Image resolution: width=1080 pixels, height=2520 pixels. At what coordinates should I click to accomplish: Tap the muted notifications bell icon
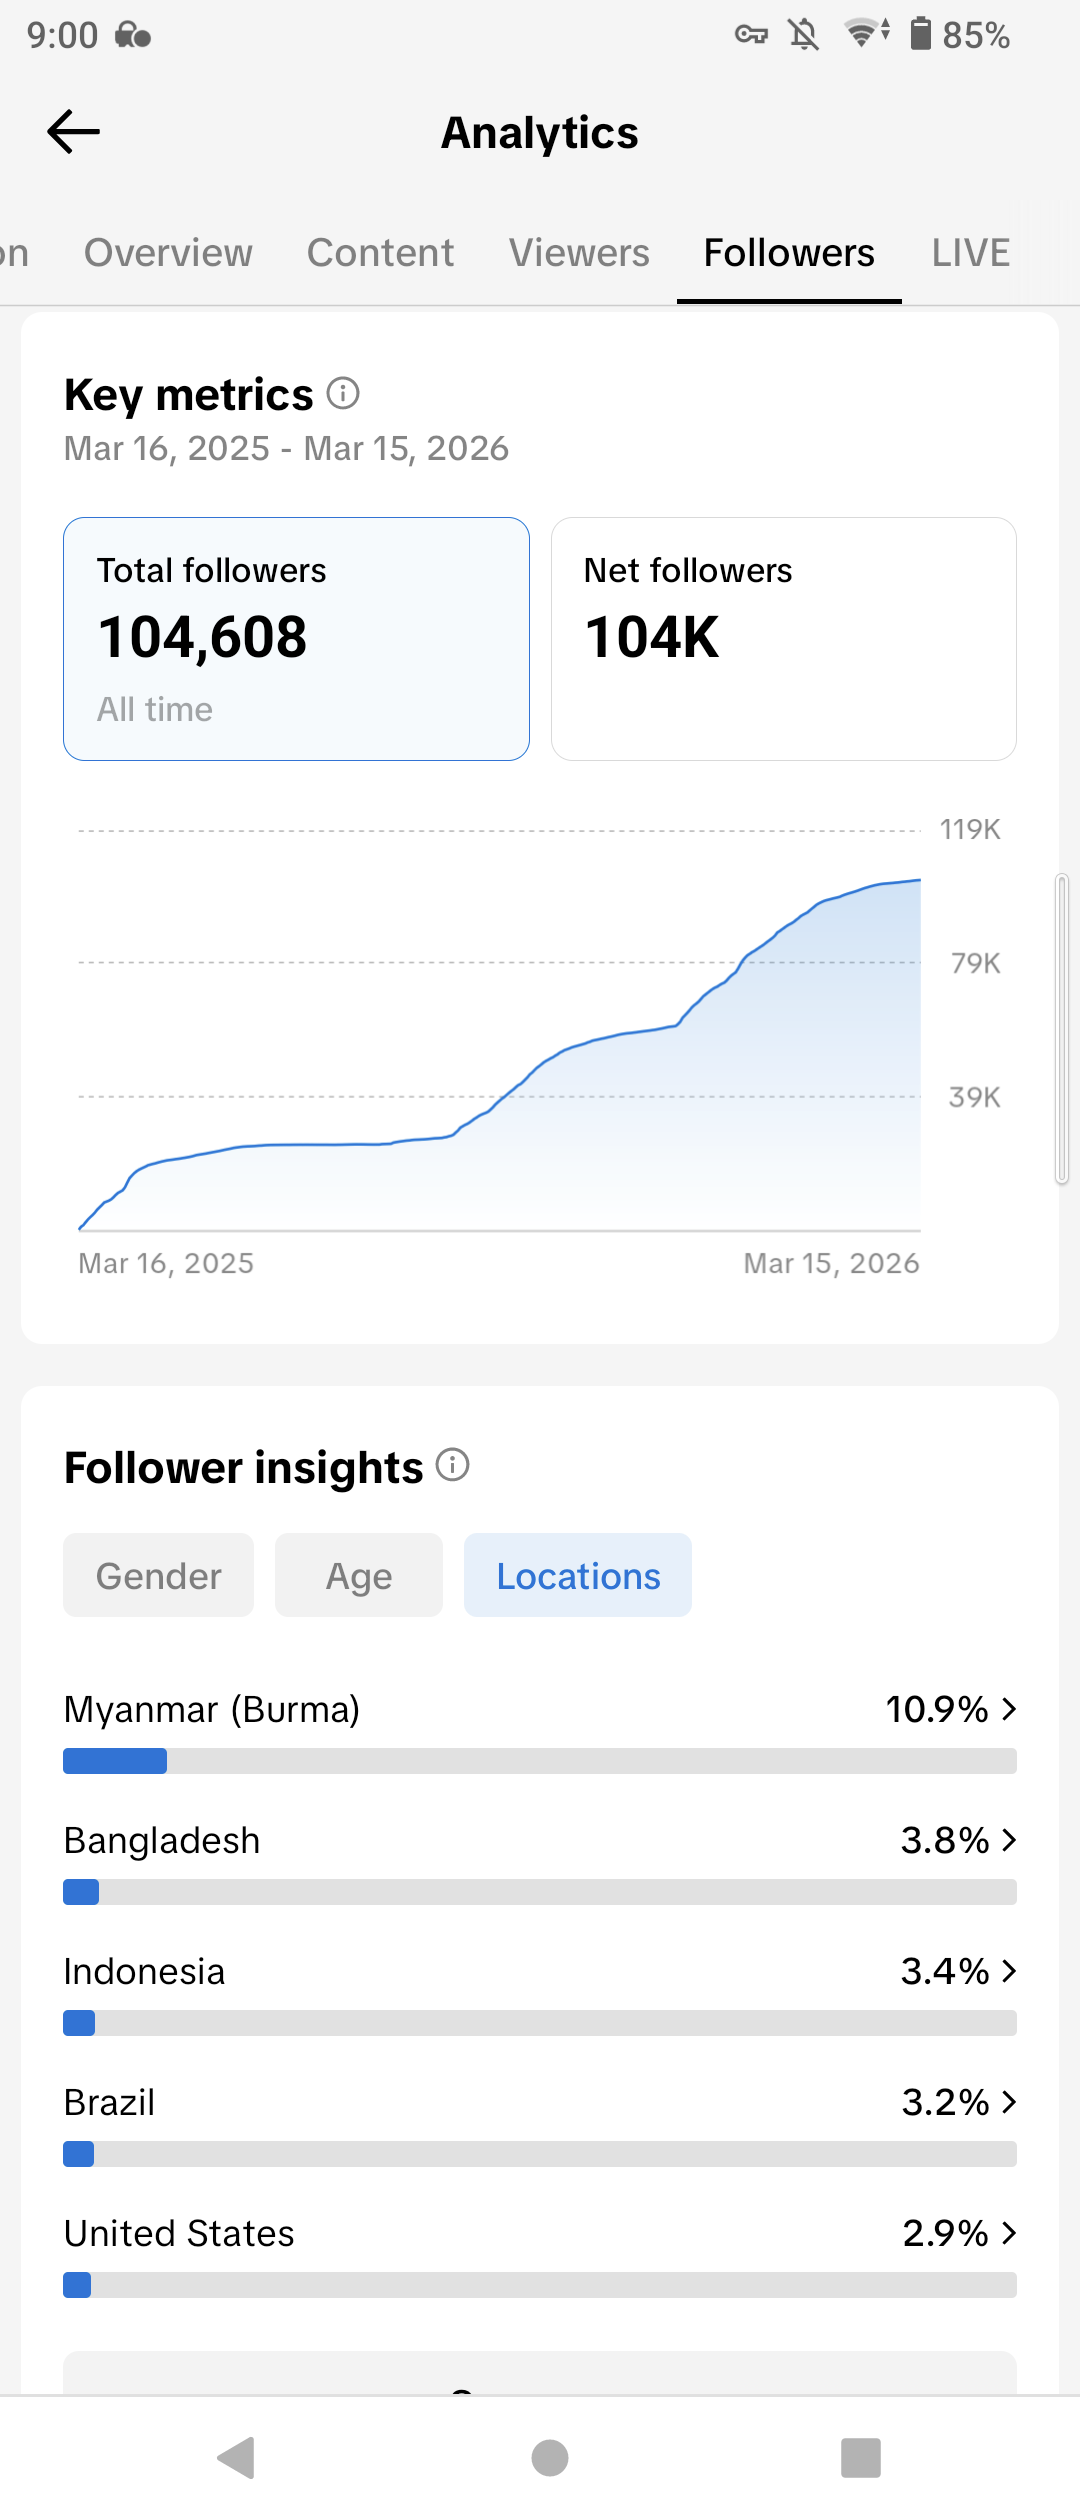click(803, 35)
